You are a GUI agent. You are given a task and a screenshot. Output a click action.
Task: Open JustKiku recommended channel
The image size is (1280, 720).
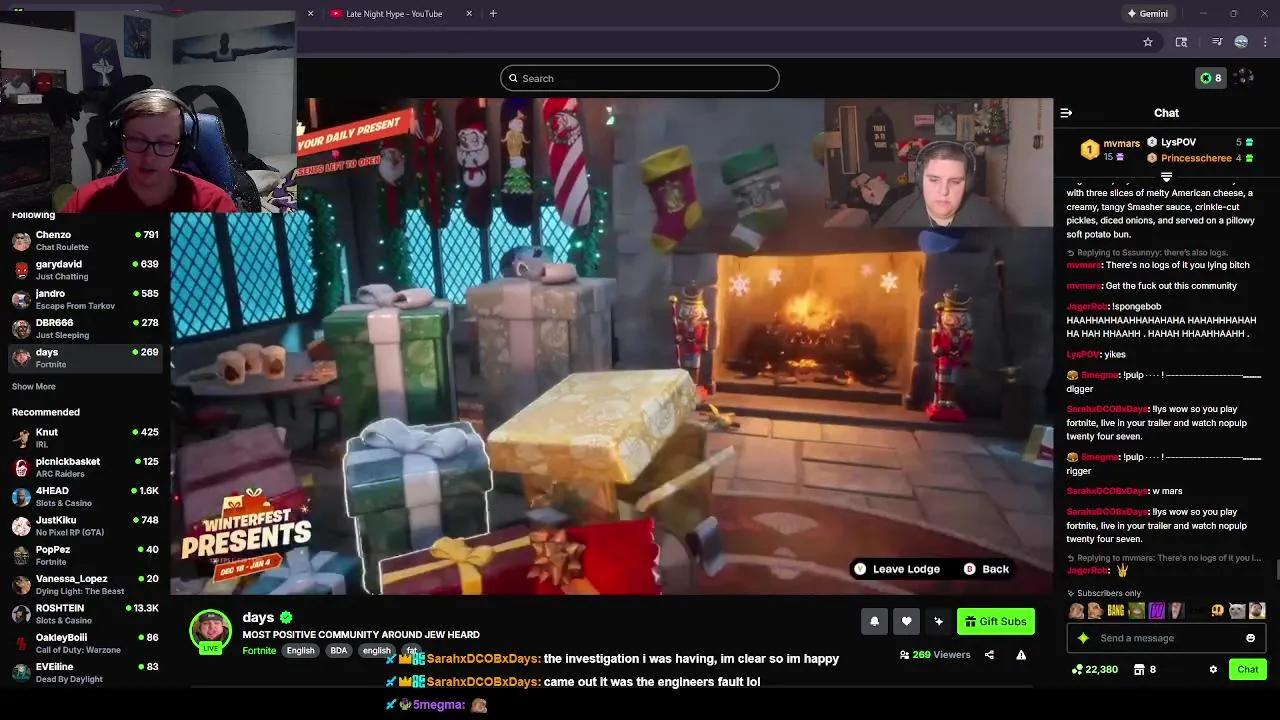coord(85,525)
